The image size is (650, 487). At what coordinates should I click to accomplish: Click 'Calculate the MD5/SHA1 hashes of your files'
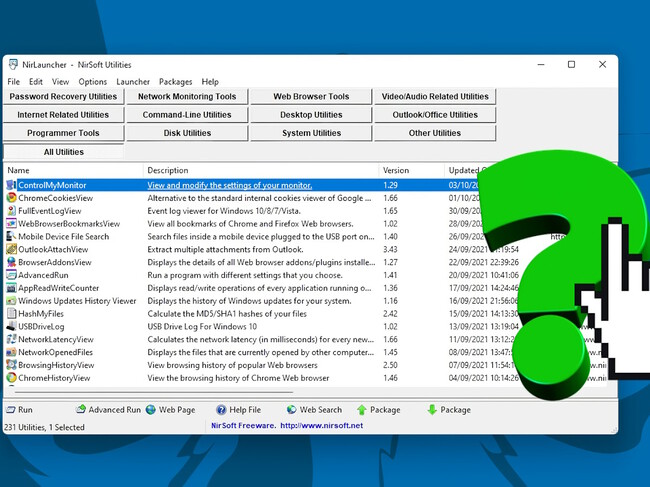click(x=227, y=314)
